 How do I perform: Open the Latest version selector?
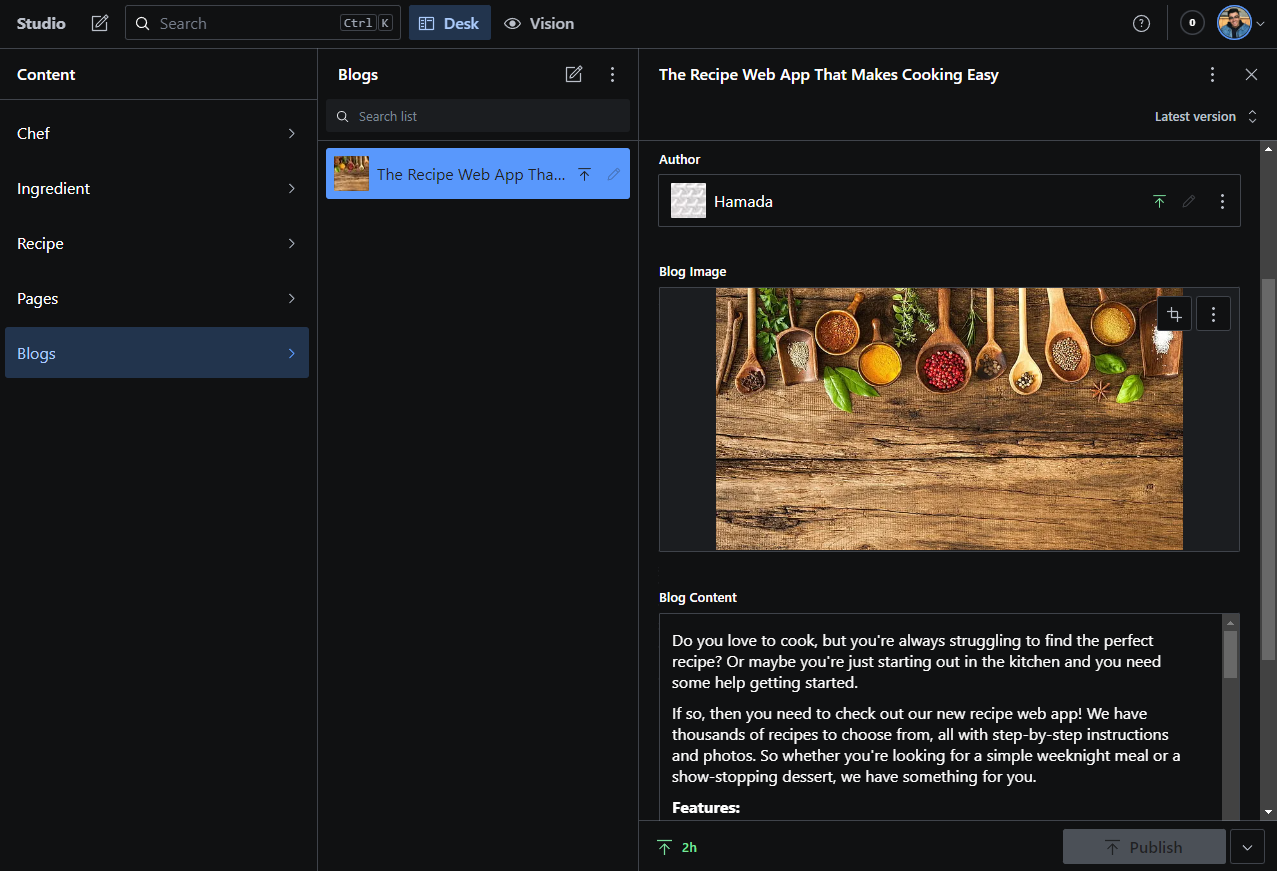pyautogui.click(x=1205, y=116)
